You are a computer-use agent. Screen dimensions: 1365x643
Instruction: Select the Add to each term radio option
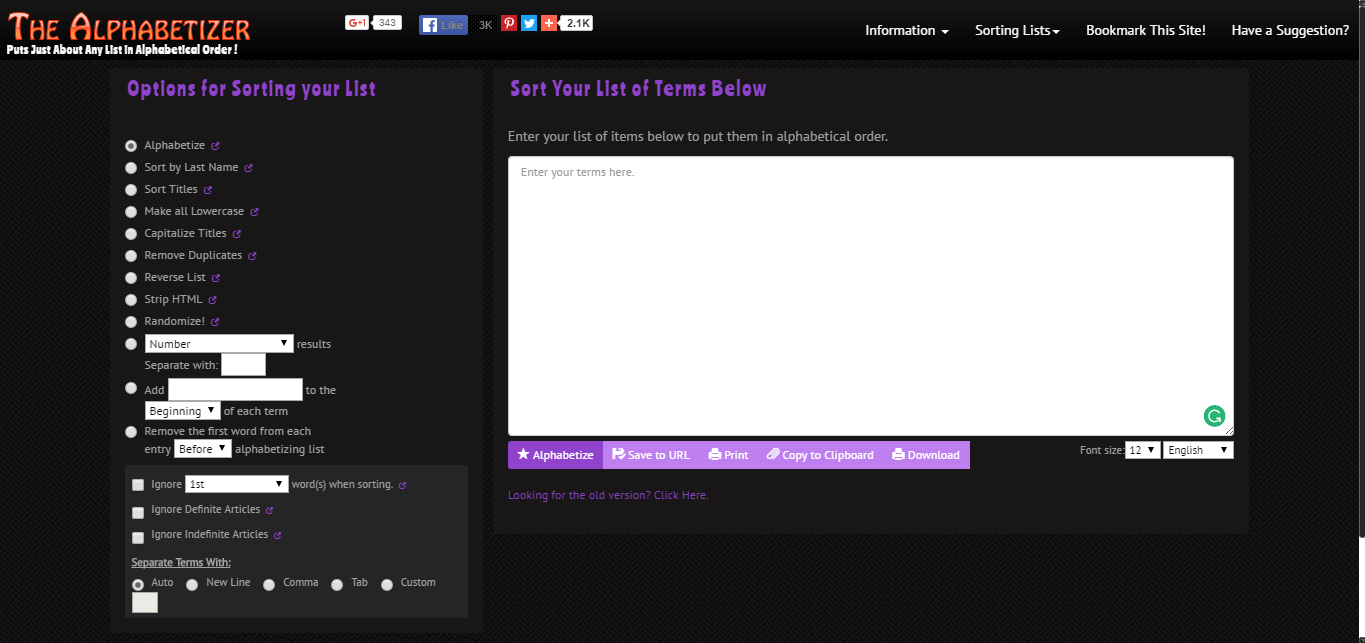click(x=131, y=388)
